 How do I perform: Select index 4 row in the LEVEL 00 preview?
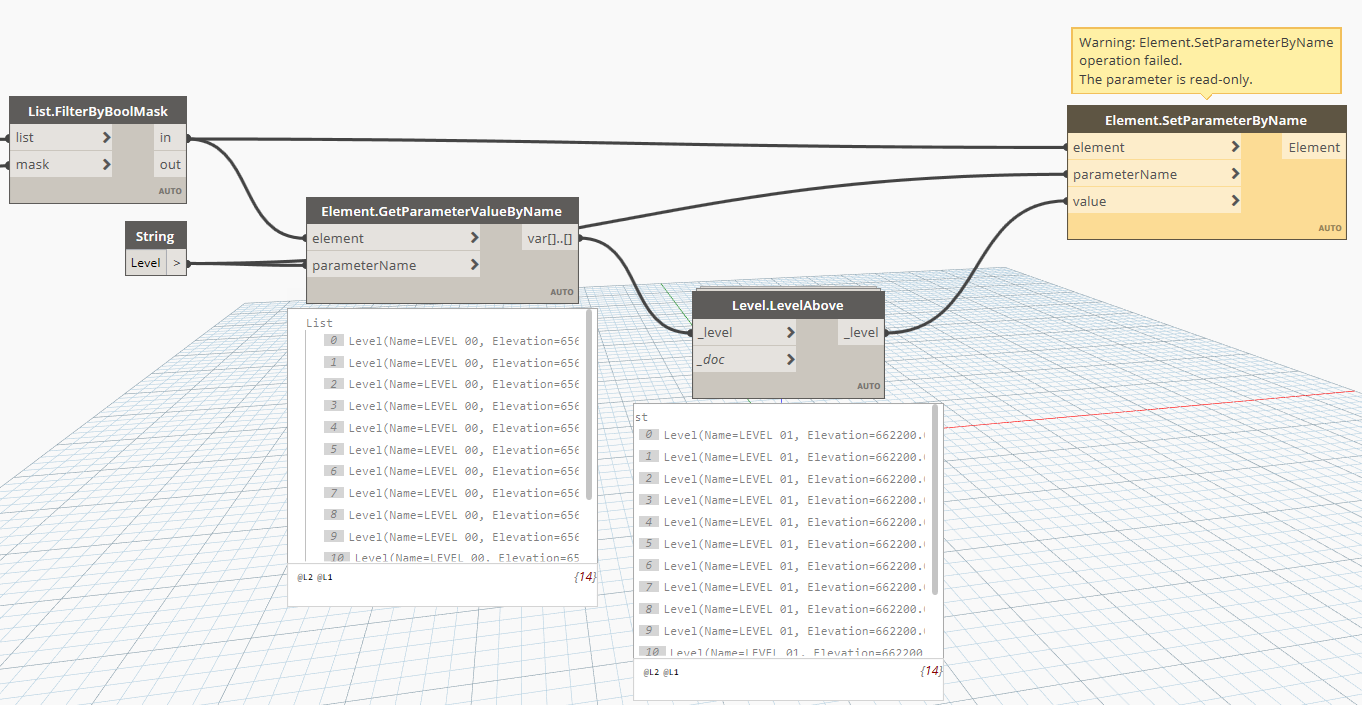(452, 428)
